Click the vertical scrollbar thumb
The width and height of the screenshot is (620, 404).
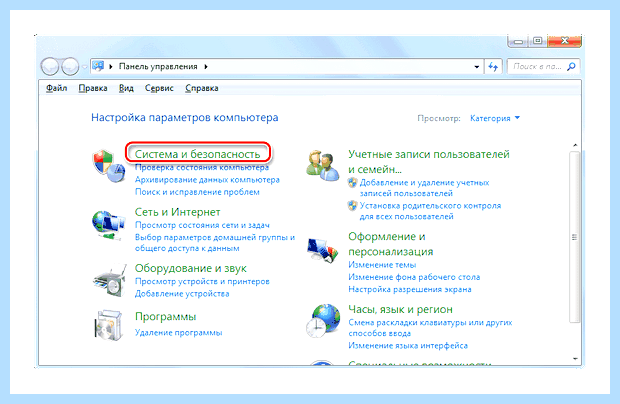pos(575,237)
